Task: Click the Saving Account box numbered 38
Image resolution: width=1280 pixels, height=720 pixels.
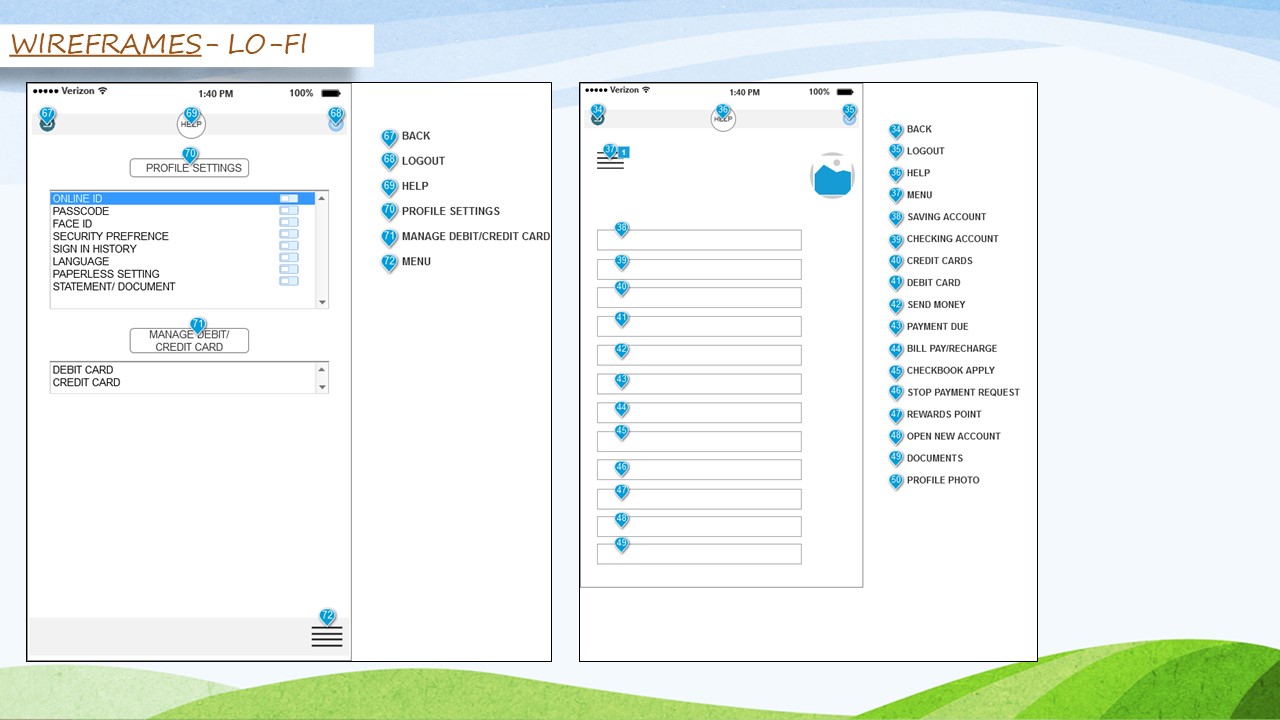Action: (x=699, y=240)
